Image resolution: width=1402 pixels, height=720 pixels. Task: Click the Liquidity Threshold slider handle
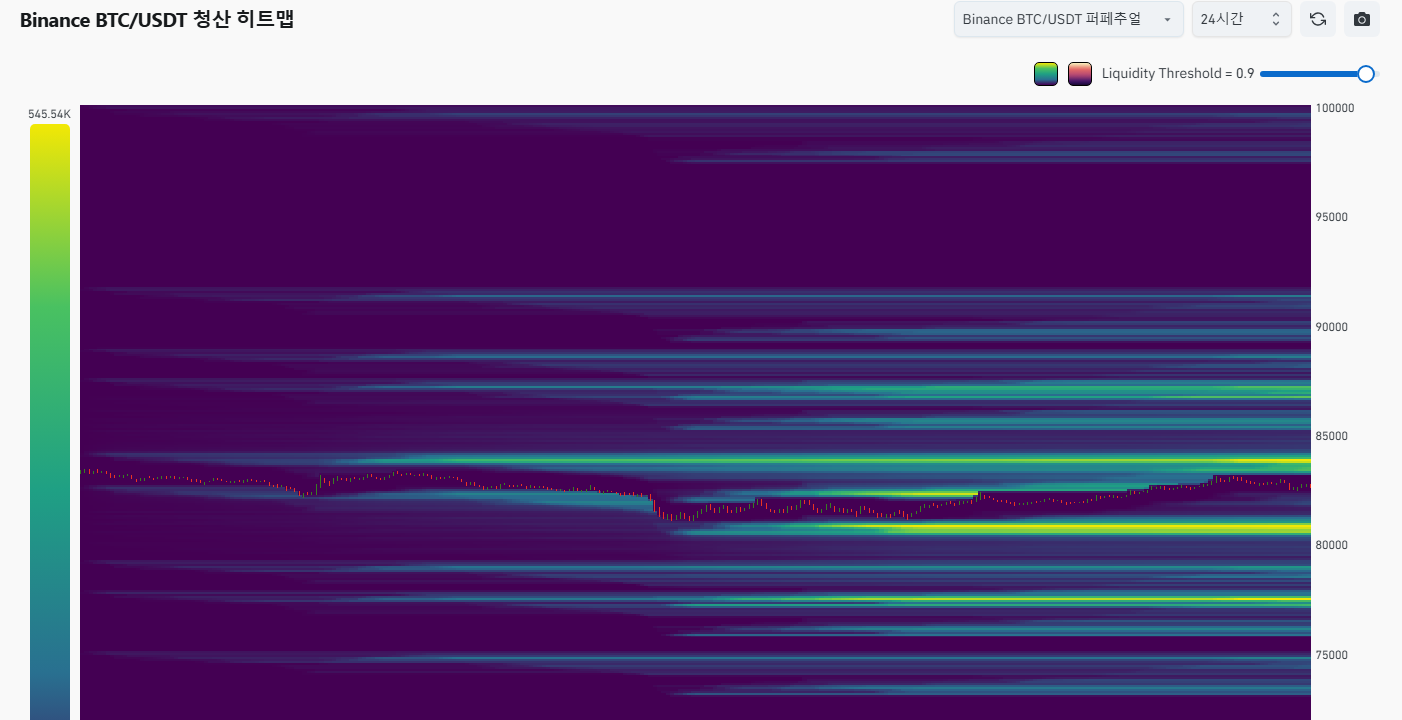click(1366, 73)
